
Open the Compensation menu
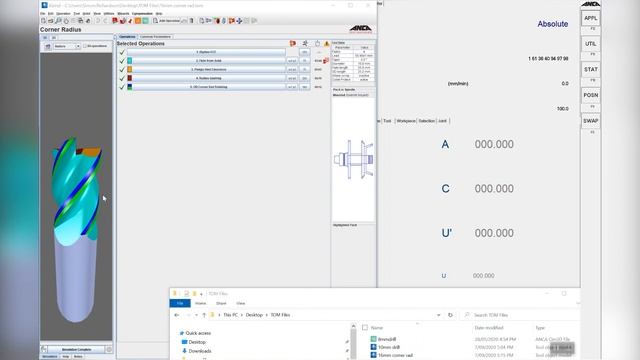(x=142, y=13)
